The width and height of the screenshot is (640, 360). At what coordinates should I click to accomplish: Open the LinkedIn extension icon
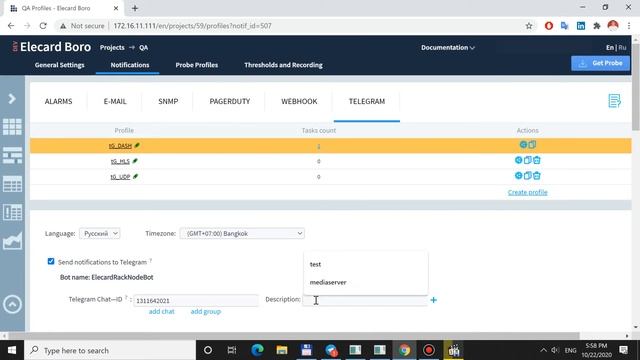coord(580,26)
